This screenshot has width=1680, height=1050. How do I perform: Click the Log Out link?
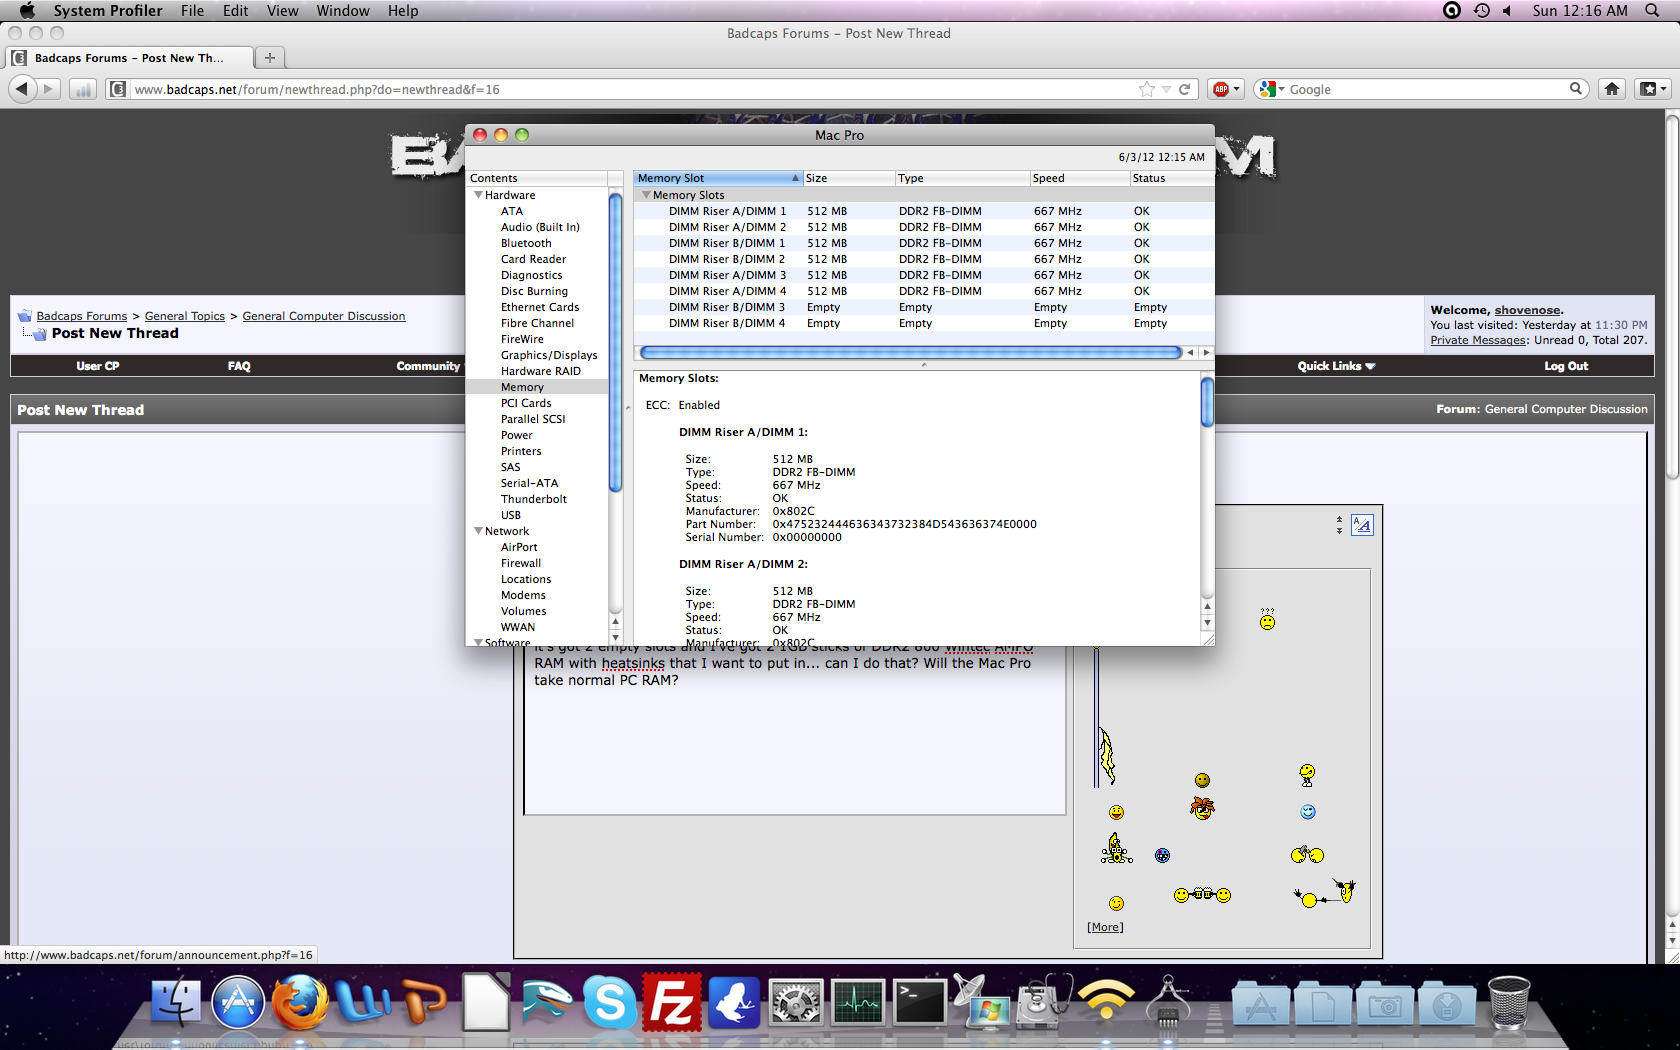click(1566, 366)
